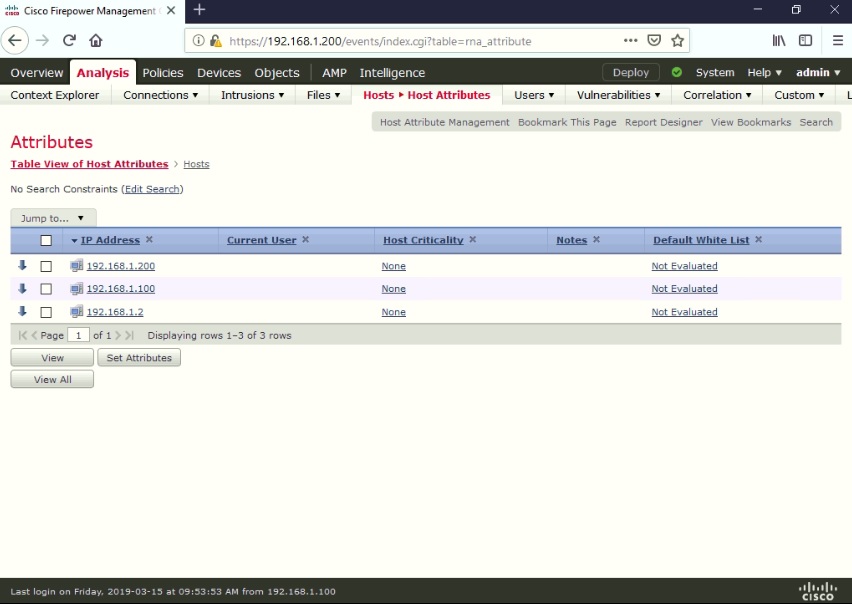This screenshot has width=852, height=604.
Task: Expand the Help menu
Action: pos(764,72)
